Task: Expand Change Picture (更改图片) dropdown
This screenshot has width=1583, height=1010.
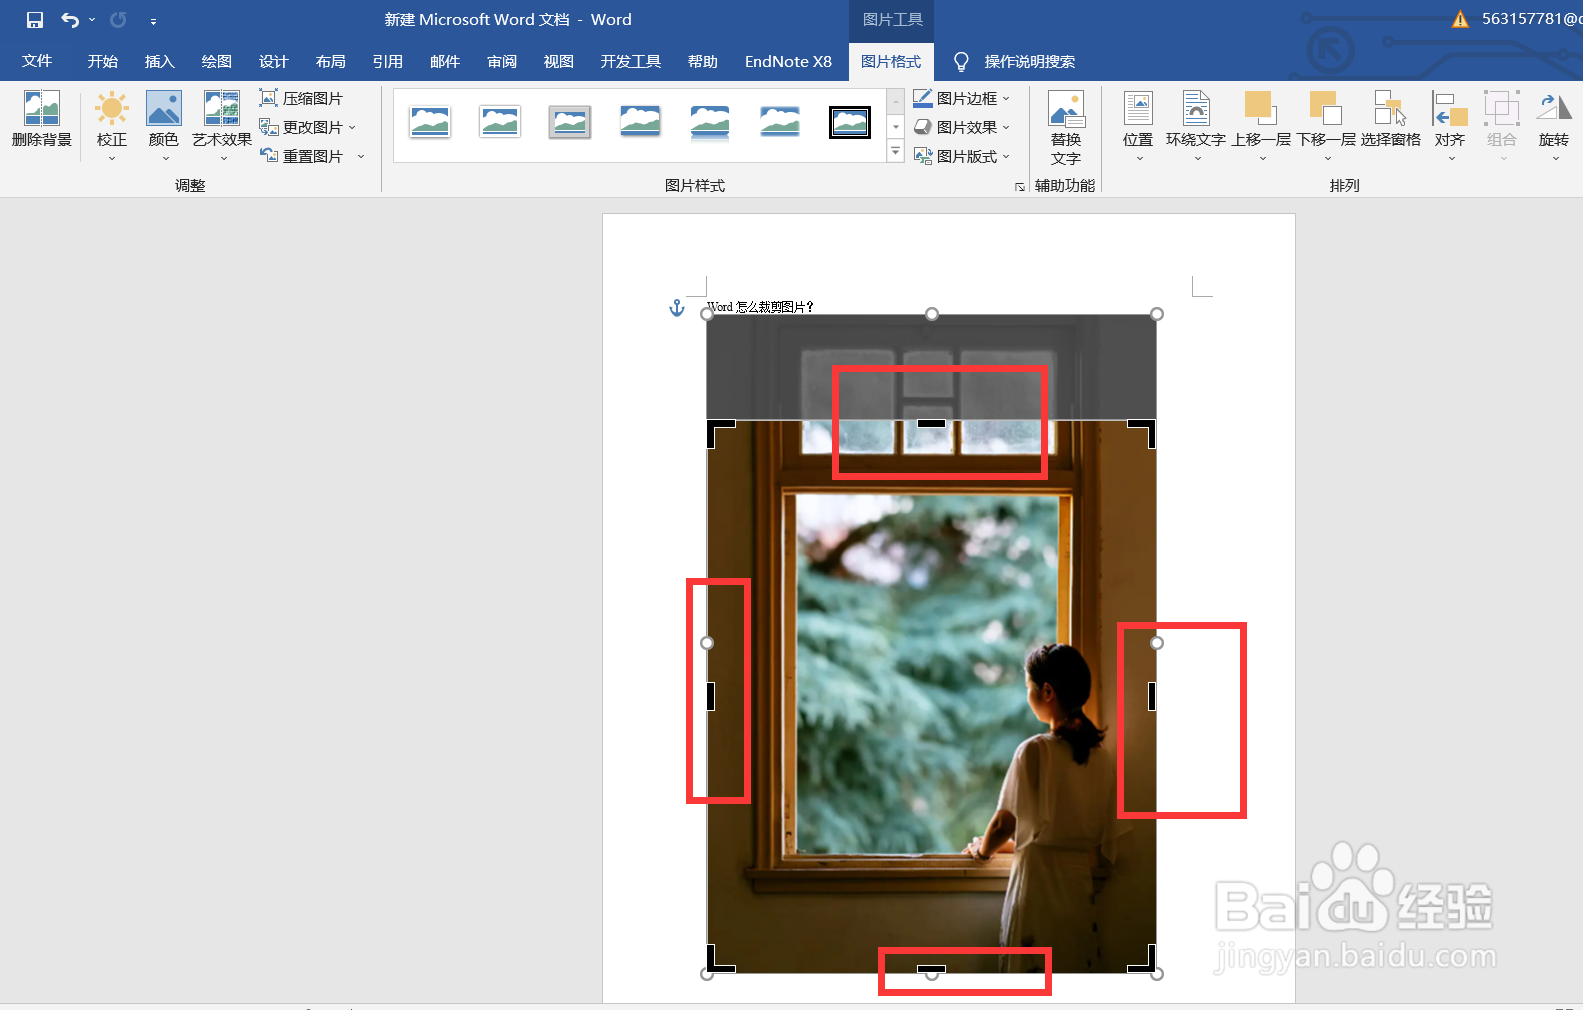Action: (x=352, y=127)
